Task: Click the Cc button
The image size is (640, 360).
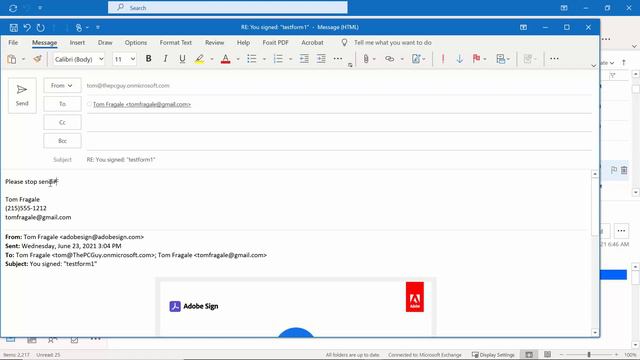Action: [x=62, y=122]
